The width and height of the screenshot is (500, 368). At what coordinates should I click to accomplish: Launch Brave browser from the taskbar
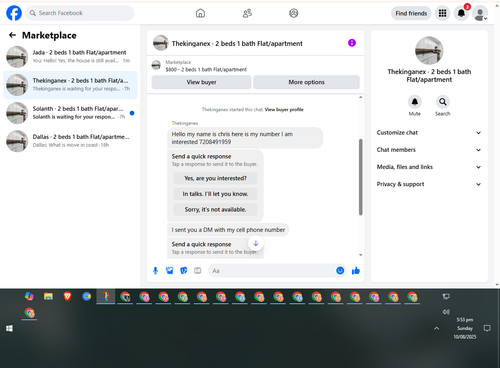point(68,296)
